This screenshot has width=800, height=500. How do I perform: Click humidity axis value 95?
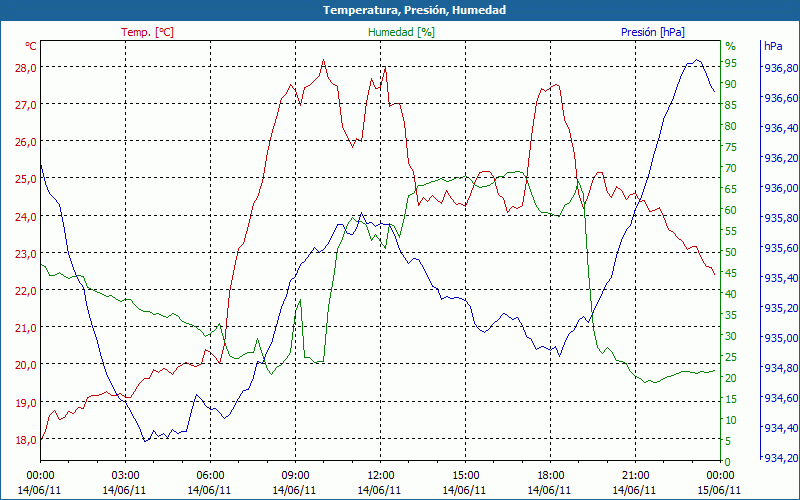coord(731,63)
